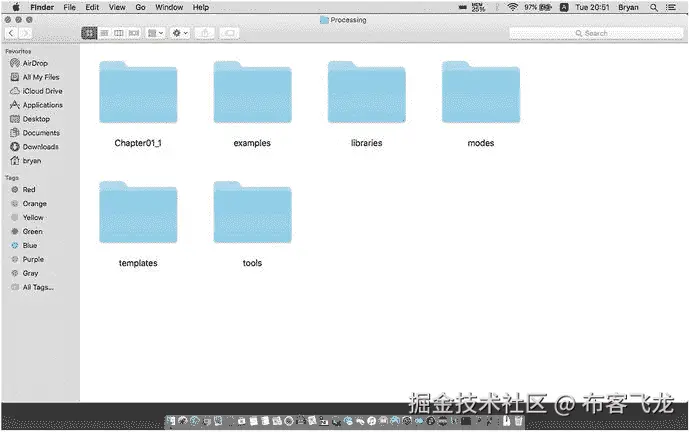Open the item arrangement dropdown
690x432 pixels.
155,33
